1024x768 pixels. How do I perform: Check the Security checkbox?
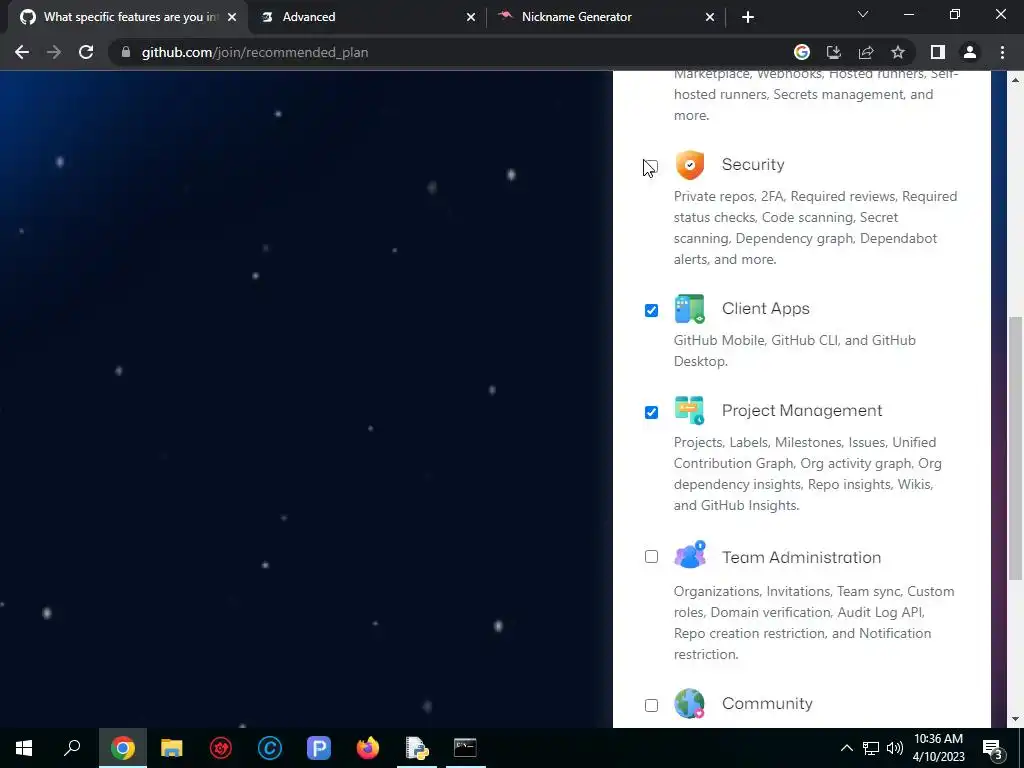651,167
